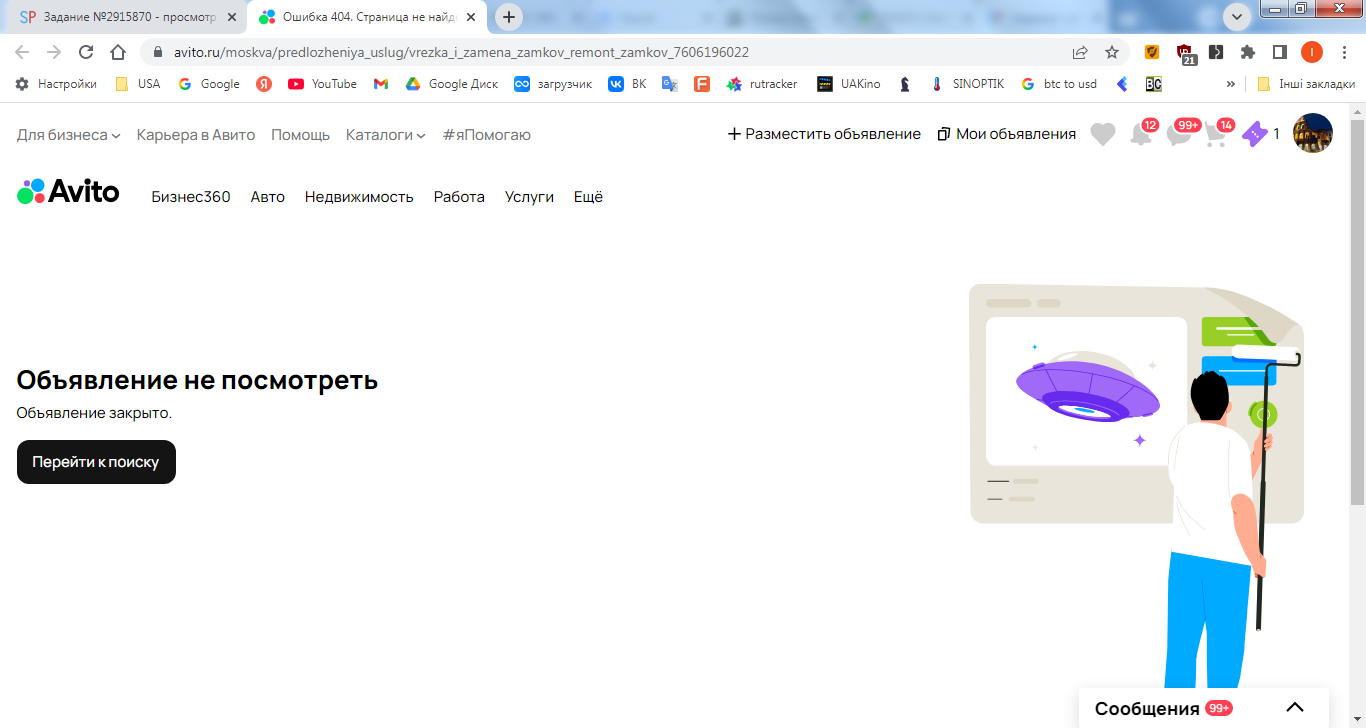Open the Карьера в Авито link

click(x=196, y=134)
